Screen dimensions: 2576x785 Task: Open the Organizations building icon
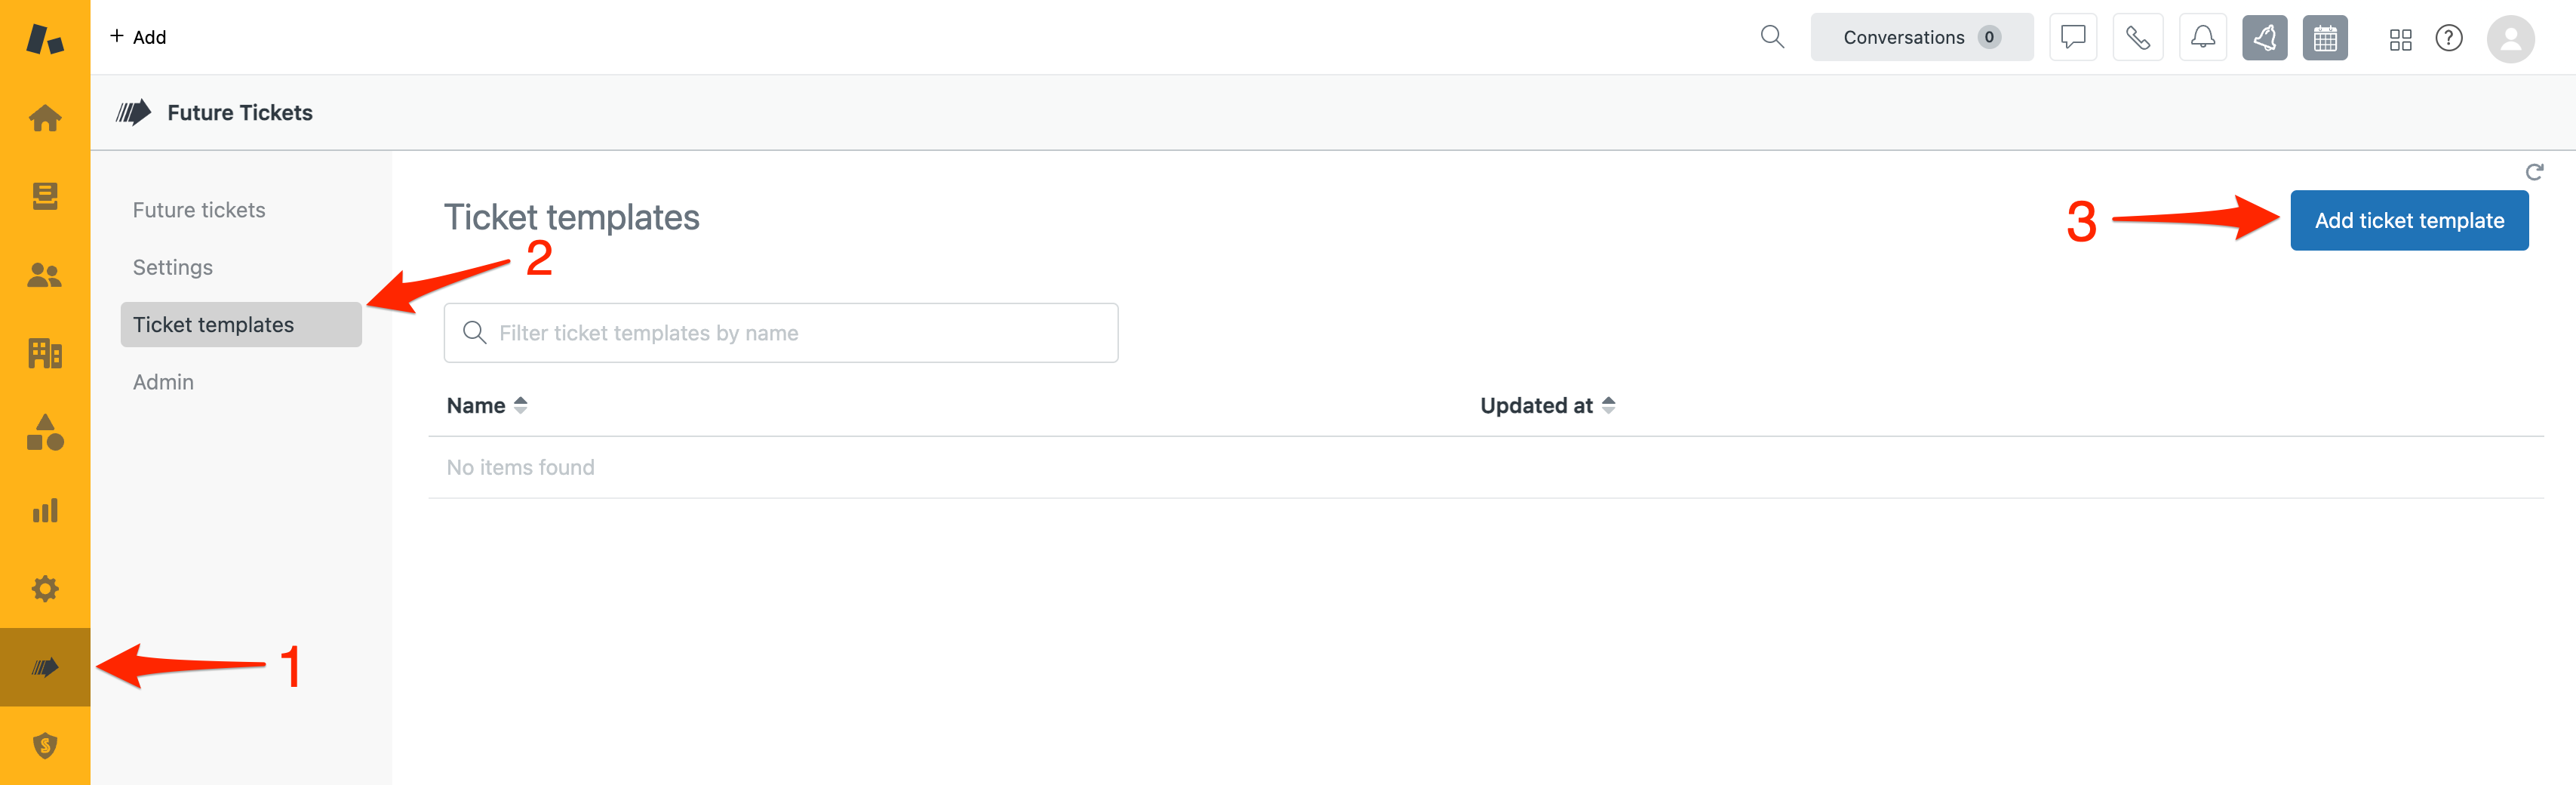click(x=45, y=353)
